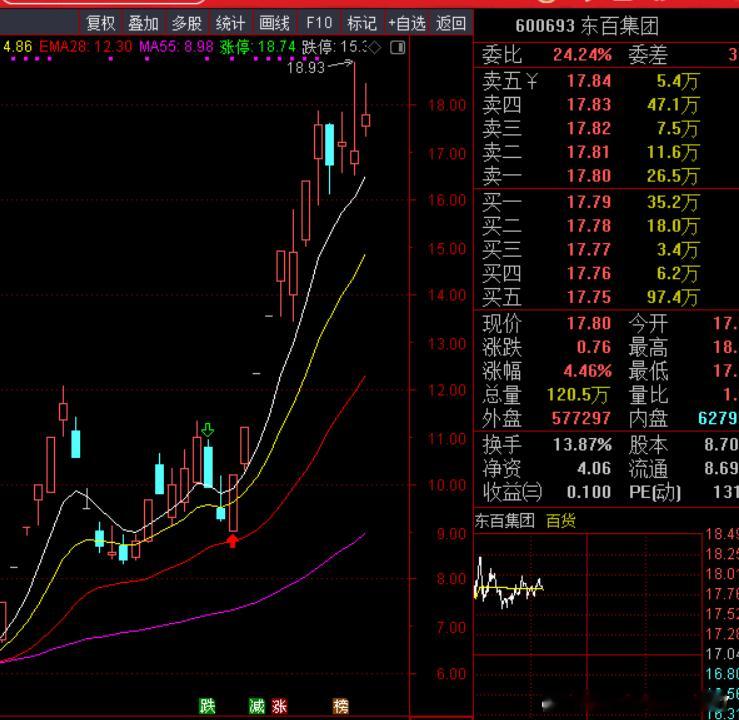
Task: Click the 东百集团 label above intraday chart
Action: tap(505, 520)
